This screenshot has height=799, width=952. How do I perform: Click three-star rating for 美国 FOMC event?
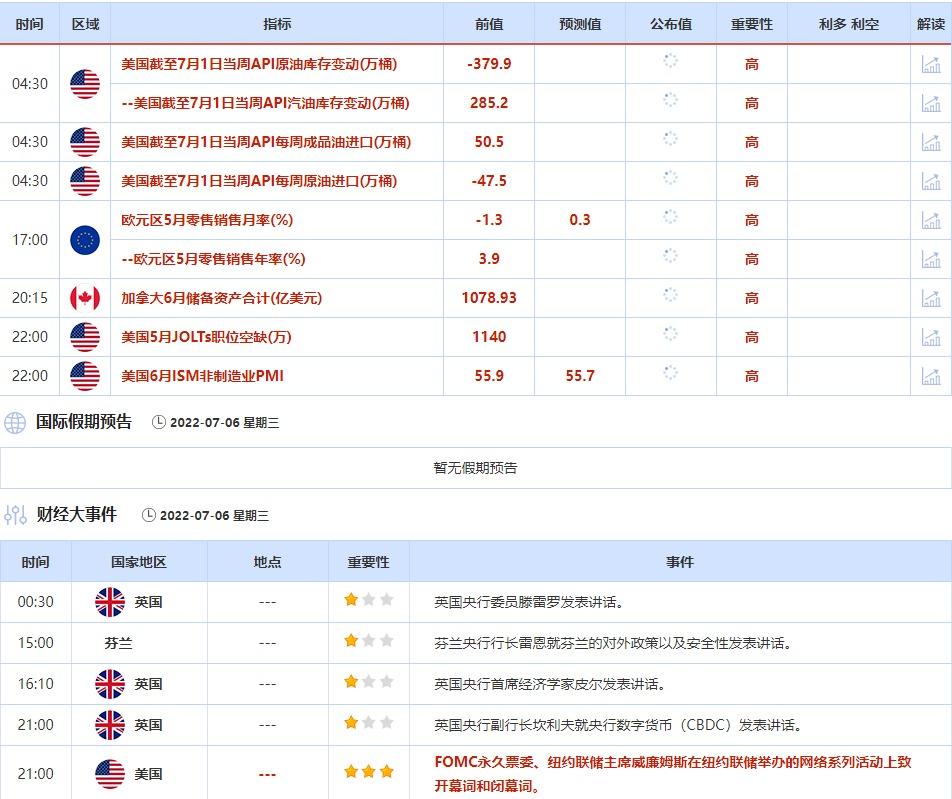pyautogui.click(x=368, y=773)
